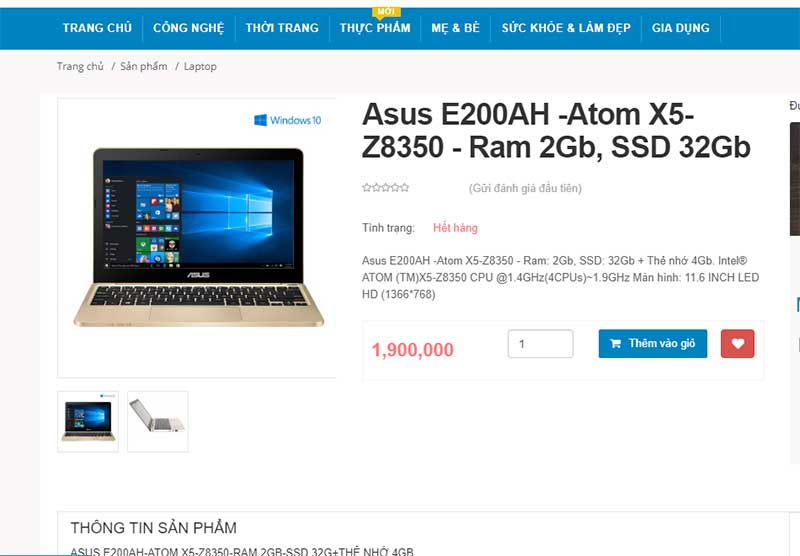The width and height of the screenshot is (800, 556).
Task: Open the TRANG CHỦ menu item
Action: click(x=97, y=28)
